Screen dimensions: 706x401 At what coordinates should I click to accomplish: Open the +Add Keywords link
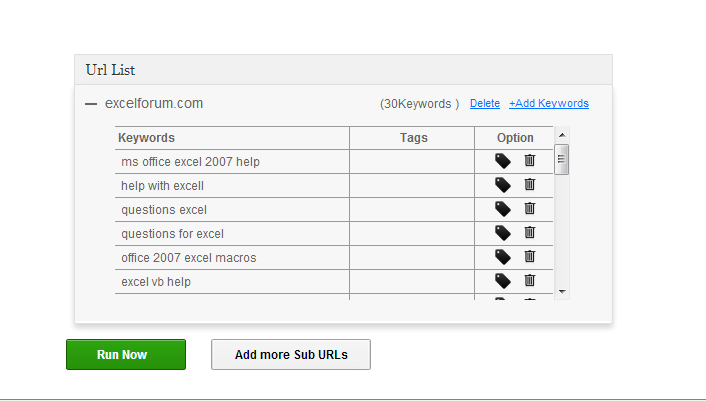(x=549, y=104)
